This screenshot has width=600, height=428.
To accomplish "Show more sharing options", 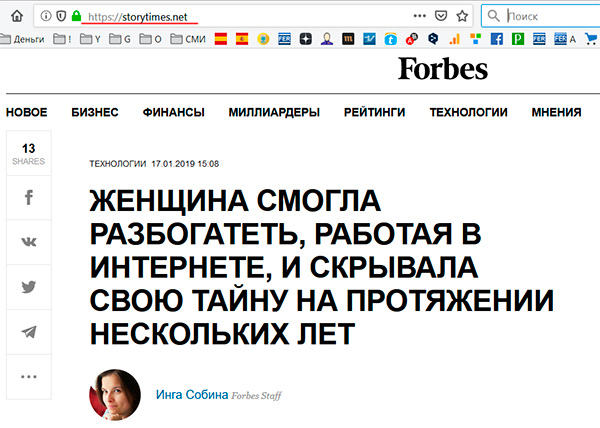I will pos(29,376).
